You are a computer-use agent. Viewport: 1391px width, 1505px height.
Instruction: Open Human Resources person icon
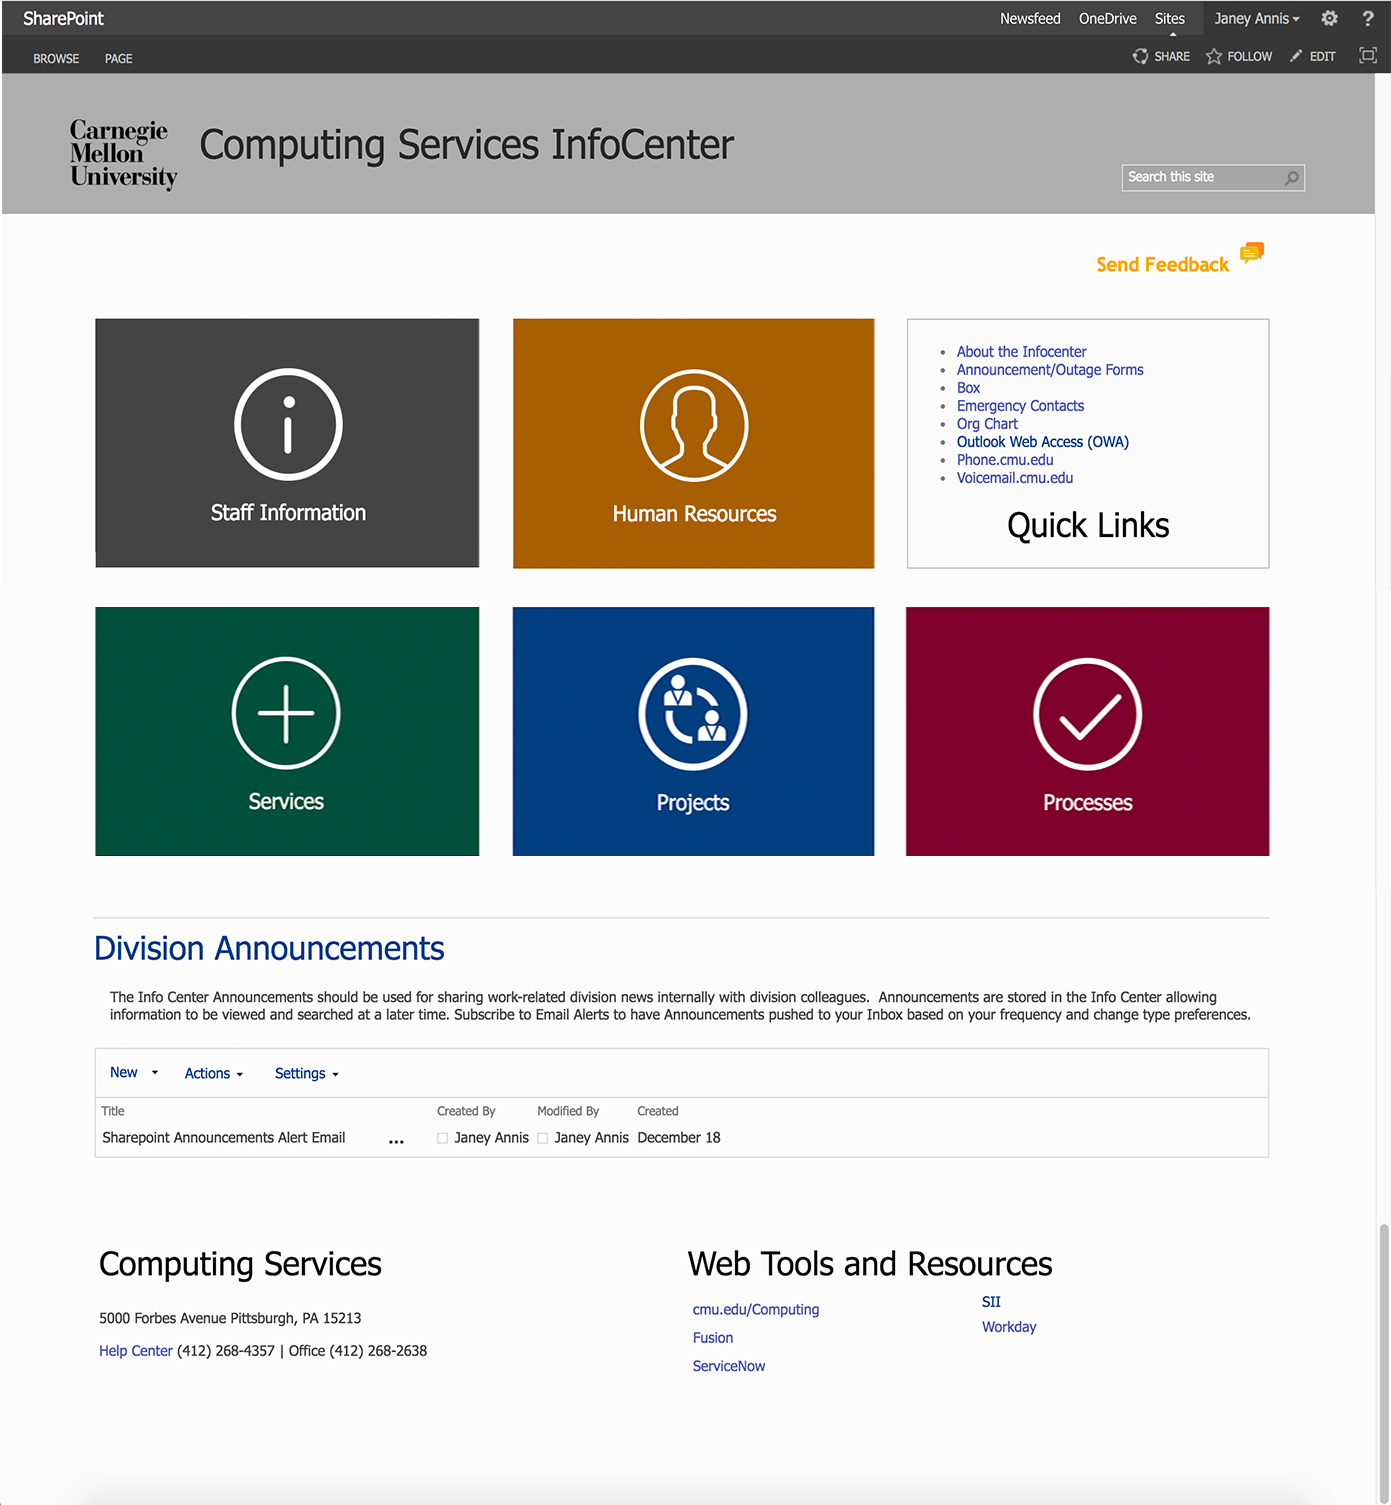pyautogui.click(x=694, y=426)
